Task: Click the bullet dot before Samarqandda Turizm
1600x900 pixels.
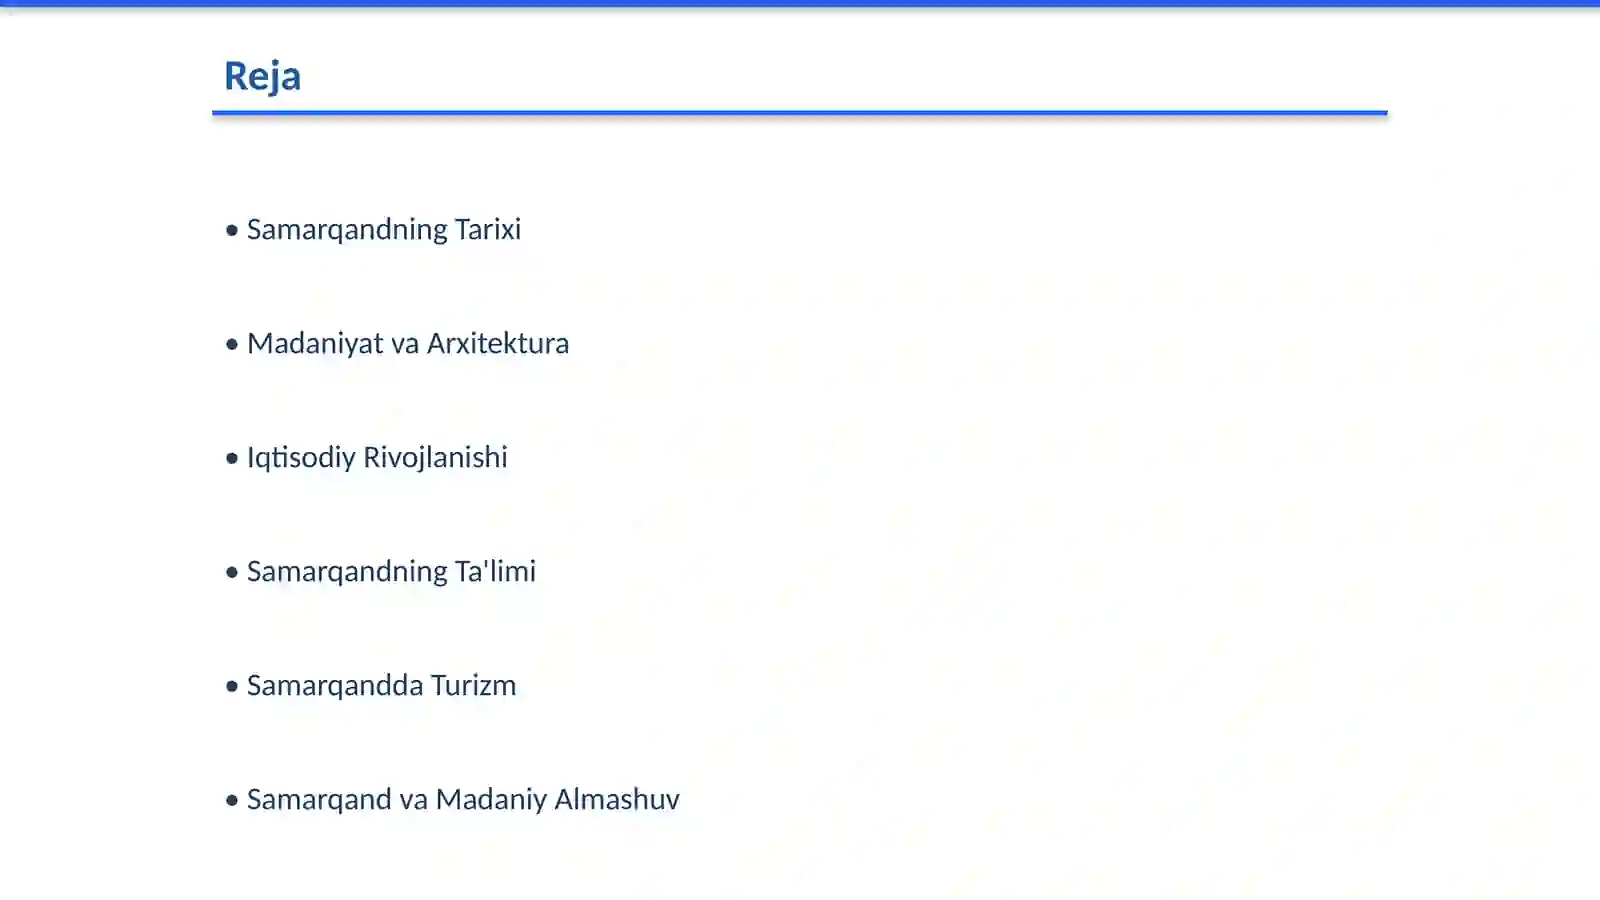Action: (x=232, y=687)
